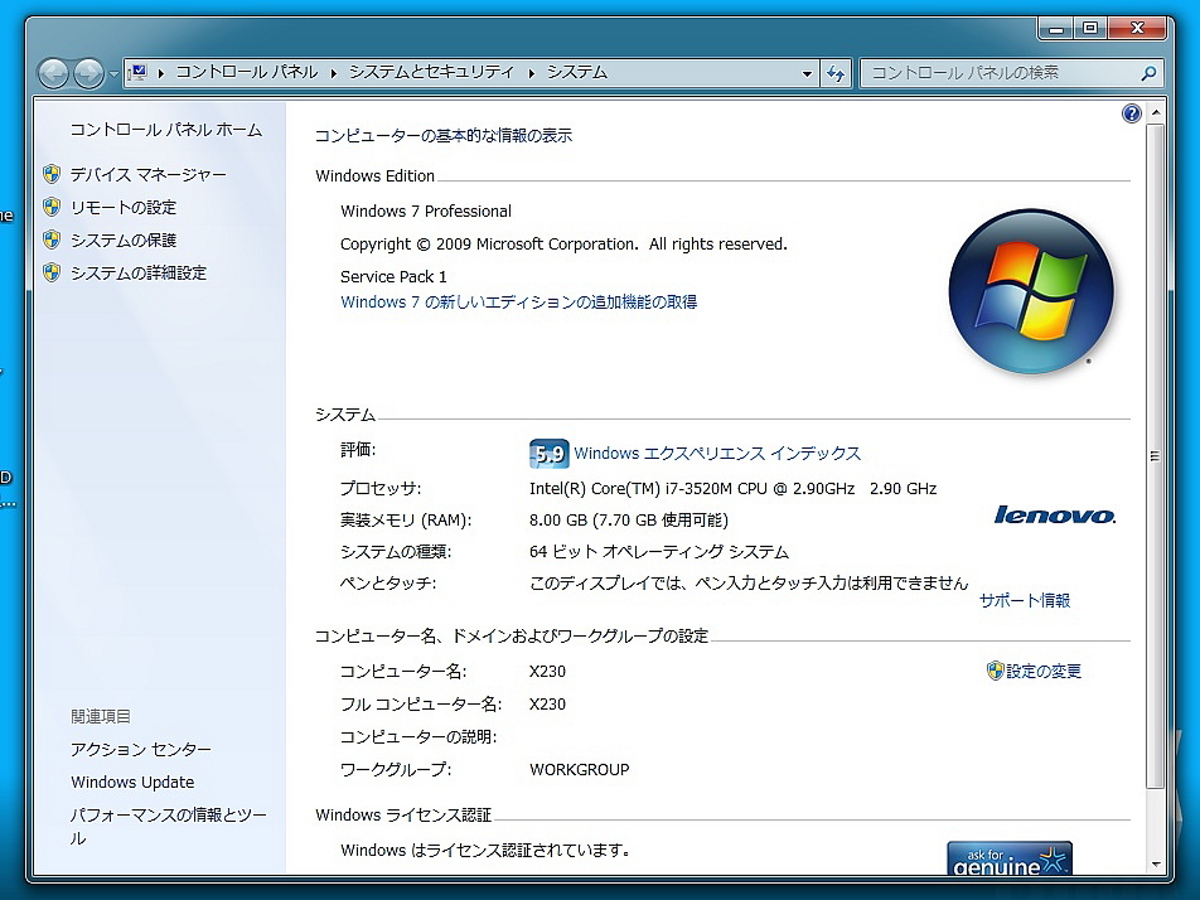Click the magnifier search icon

click(1148, 73)
